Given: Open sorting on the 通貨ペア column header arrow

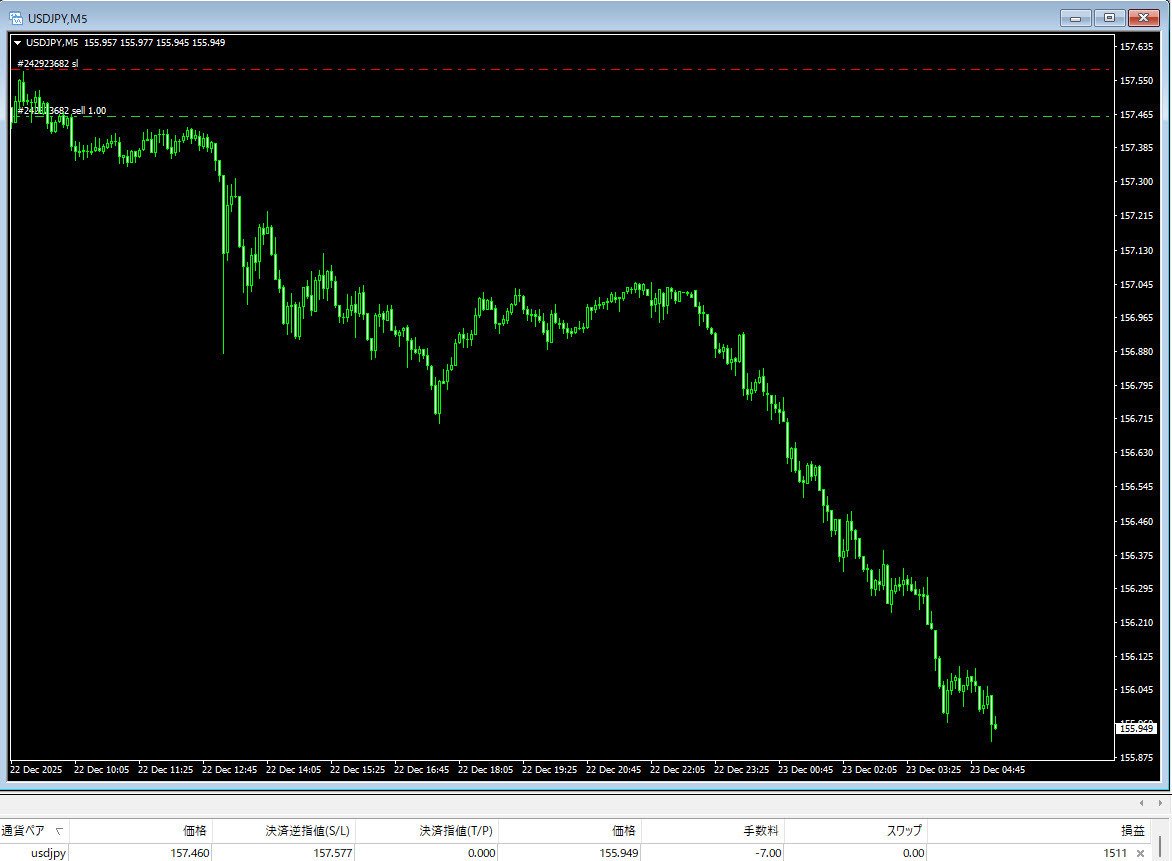Looking at the screenshot, I should tap(59, 830).
